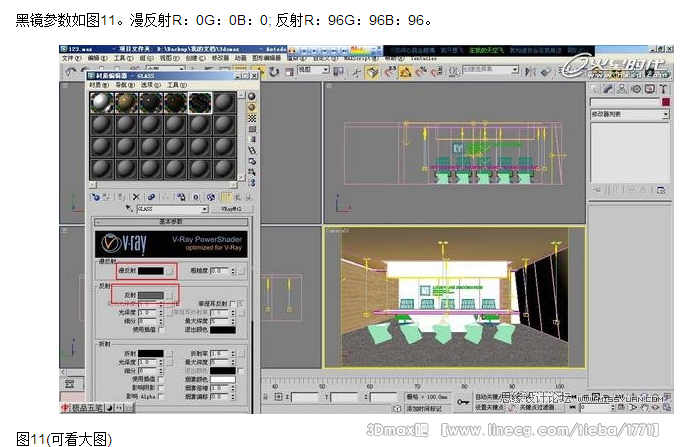Open the GLASS material name dropdown
Viewport: 688px width, 447px height.
coord(204,209)
